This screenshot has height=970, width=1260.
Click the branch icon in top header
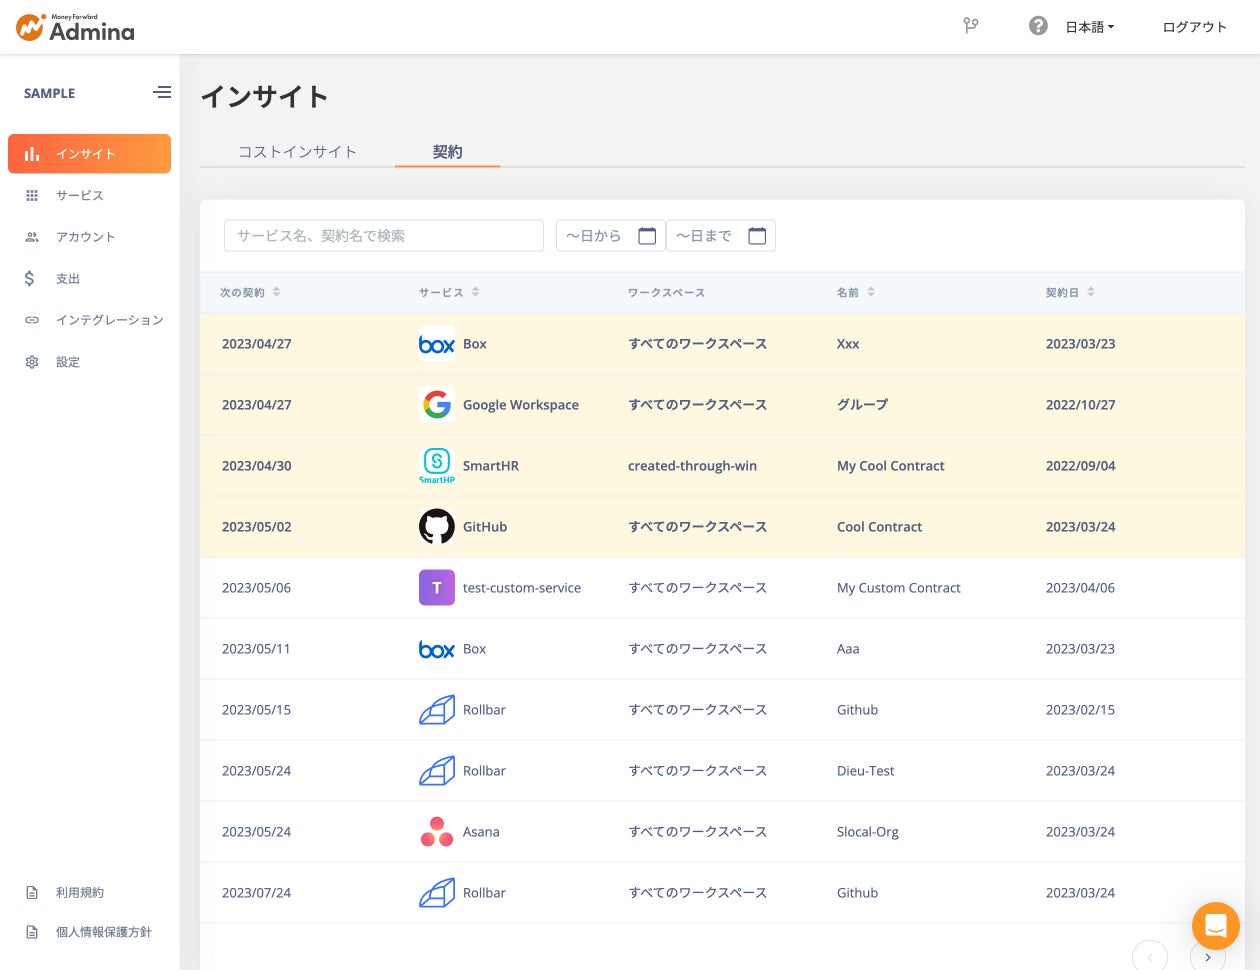point(970,26)
